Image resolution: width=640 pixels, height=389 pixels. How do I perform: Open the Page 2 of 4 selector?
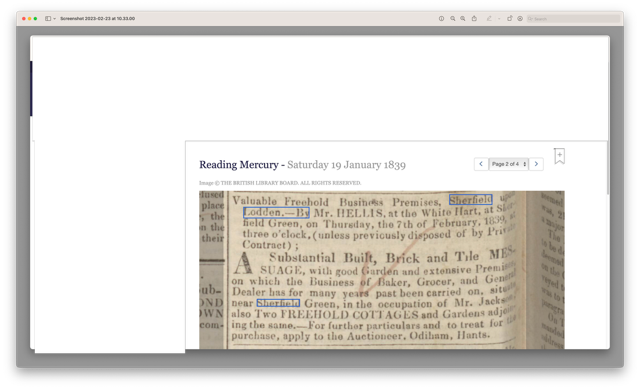pos(509,164)
